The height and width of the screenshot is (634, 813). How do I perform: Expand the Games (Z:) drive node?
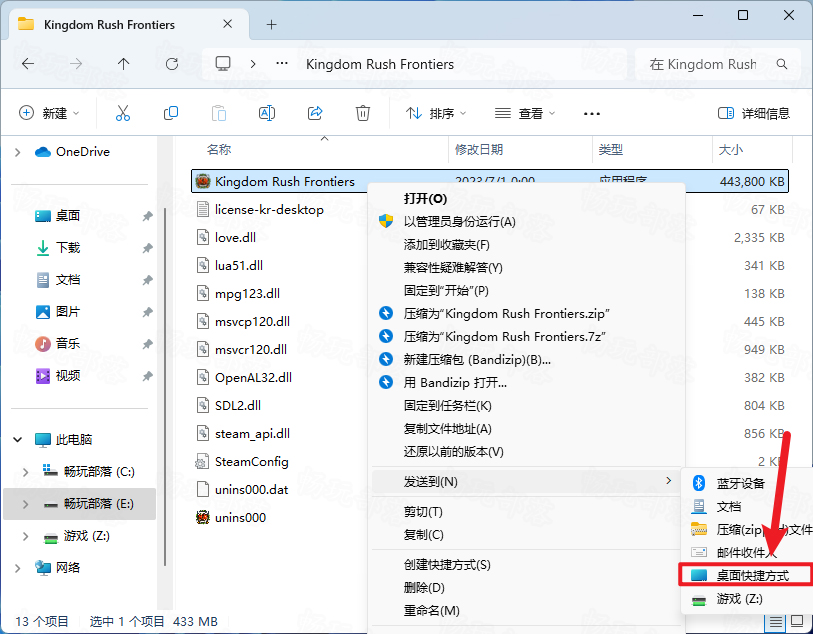(25, 536)
